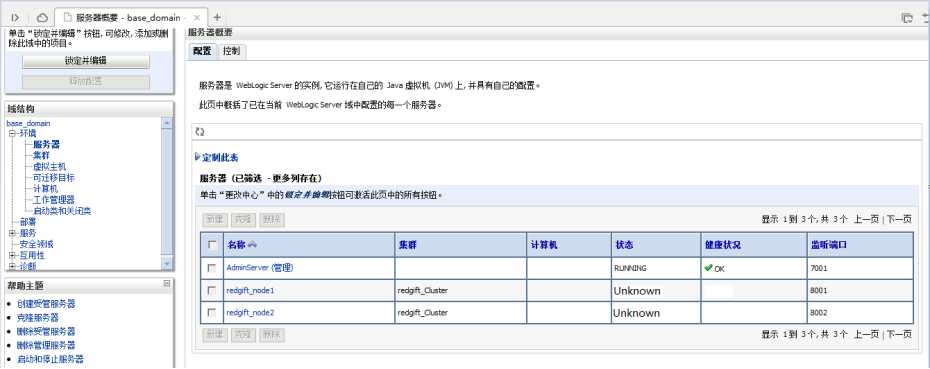Open help topic 删除管理服务器
Image resolution: width=930 pixels, height=369 pixels.
46,345
